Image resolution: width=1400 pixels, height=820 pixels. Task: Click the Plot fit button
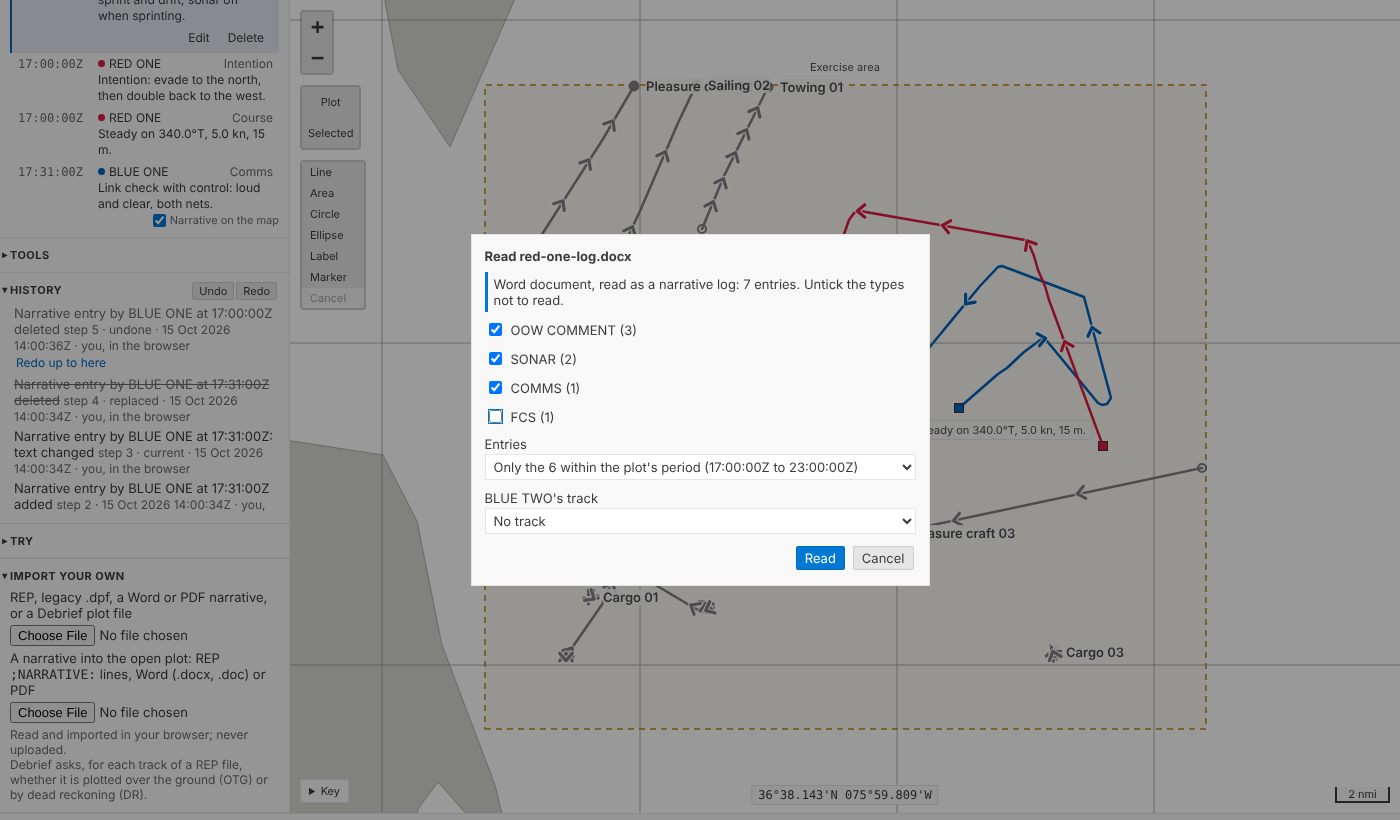(331, 102)
